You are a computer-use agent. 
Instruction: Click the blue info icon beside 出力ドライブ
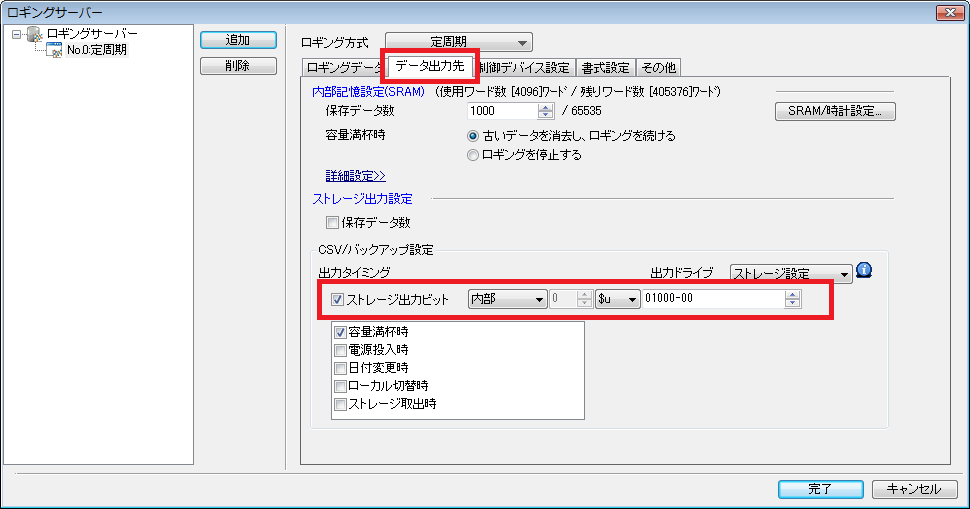[x=866, y=270]
